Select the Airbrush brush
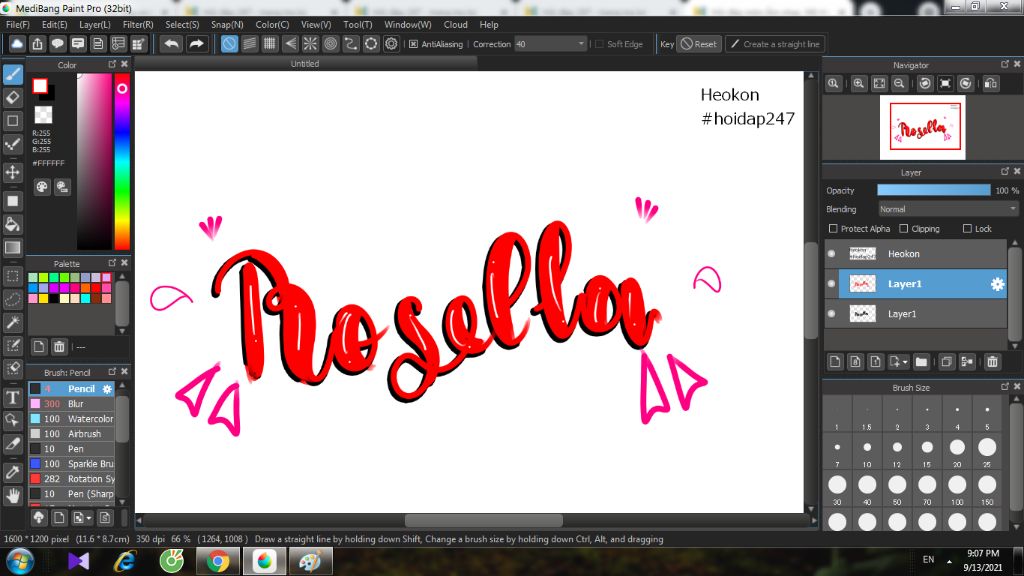 (x=72, y=434)
